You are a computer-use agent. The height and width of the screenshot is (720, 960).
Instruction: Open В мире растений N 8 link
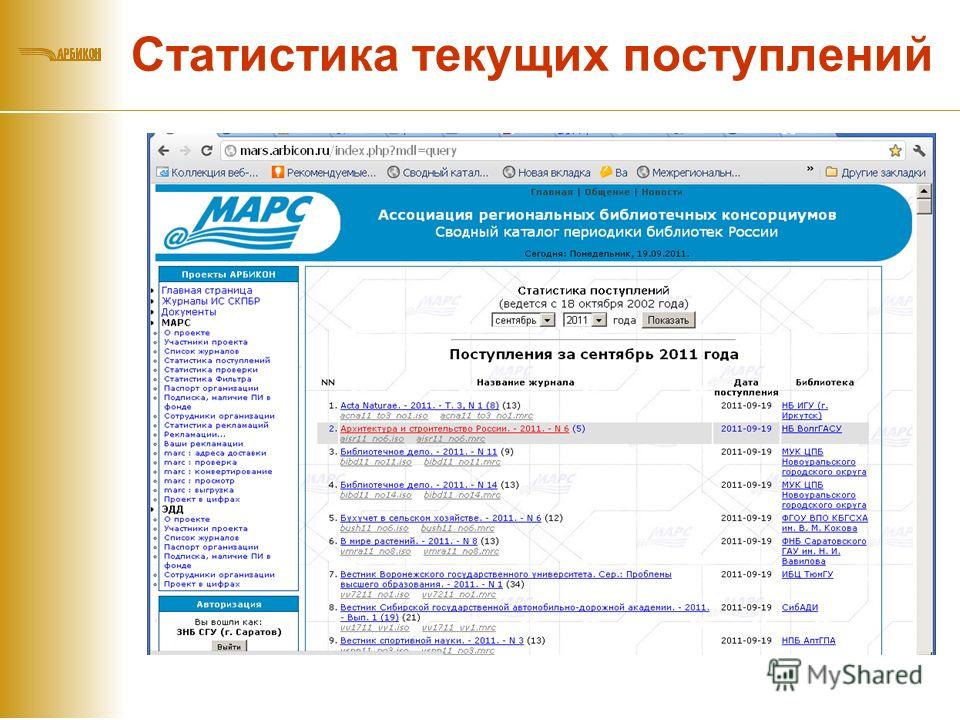pos(408,541)
